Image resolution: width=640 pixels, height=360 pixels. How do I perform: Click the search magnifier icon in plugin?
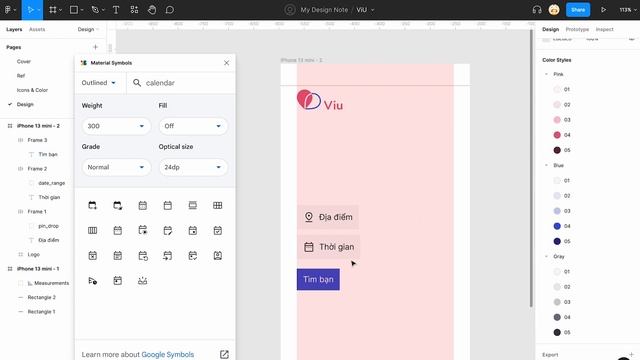click(x=137, y=83)
